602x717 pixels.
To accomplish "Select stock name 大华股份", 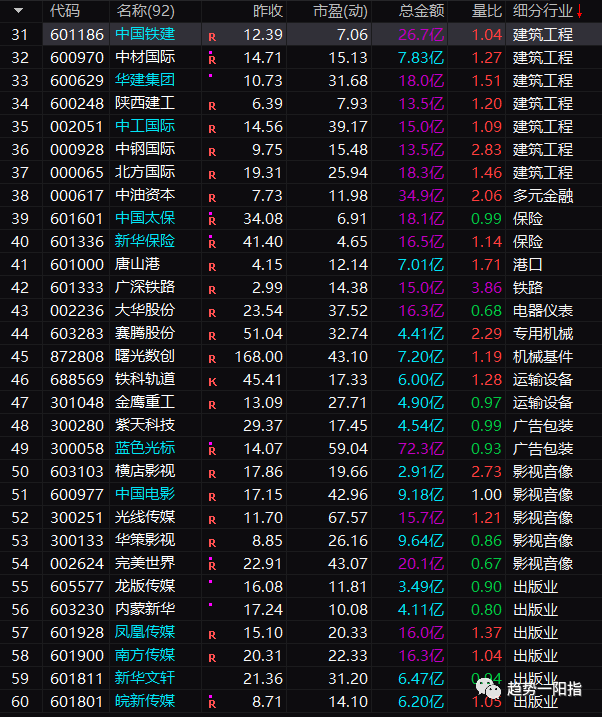I will point(145,310).
